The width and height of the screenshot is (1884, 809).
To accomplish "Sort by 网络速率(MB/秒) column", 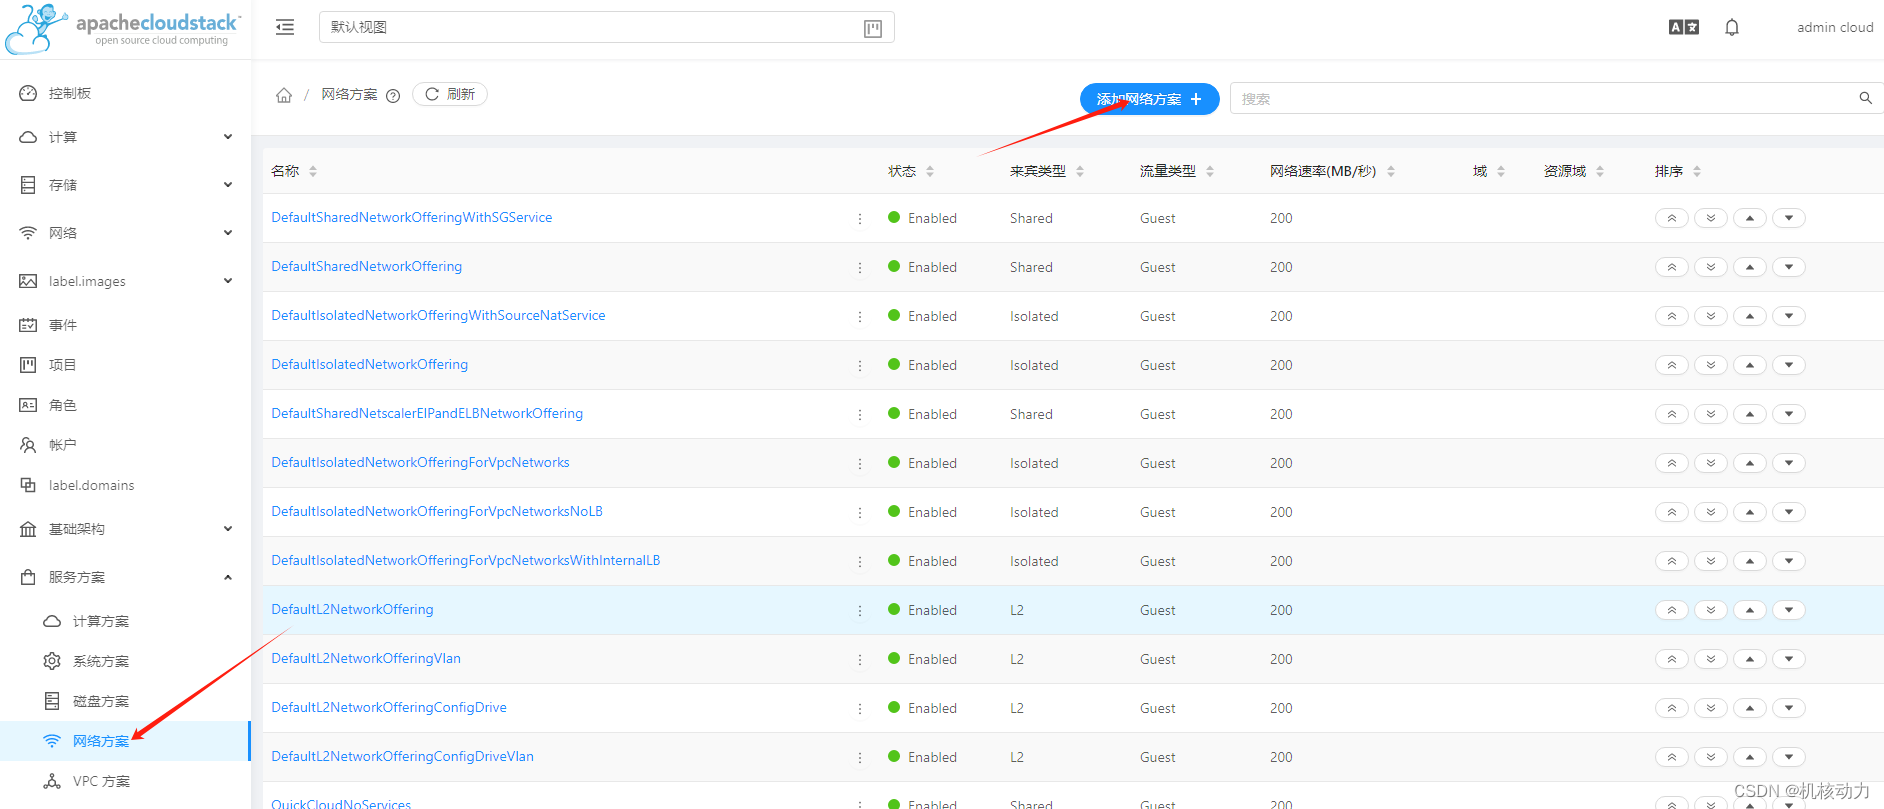I will (x=1391, y=171).
